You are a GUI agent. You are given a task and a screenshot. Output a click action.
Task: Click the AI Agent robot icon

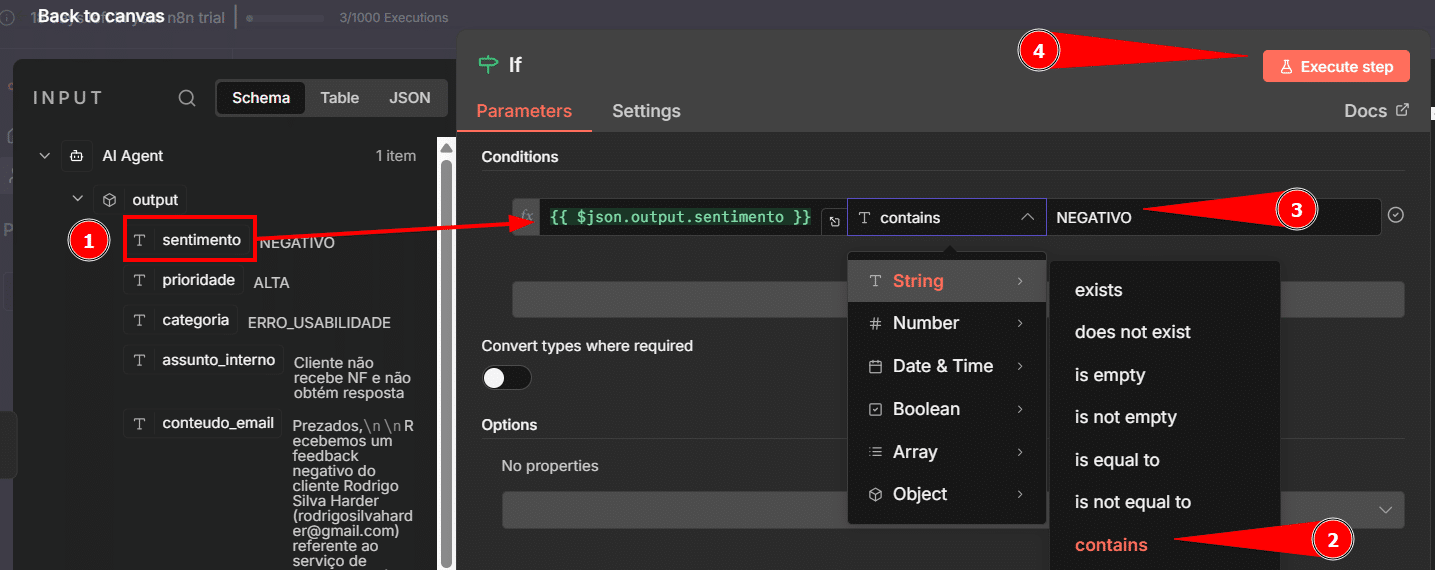tap(77, 156)
